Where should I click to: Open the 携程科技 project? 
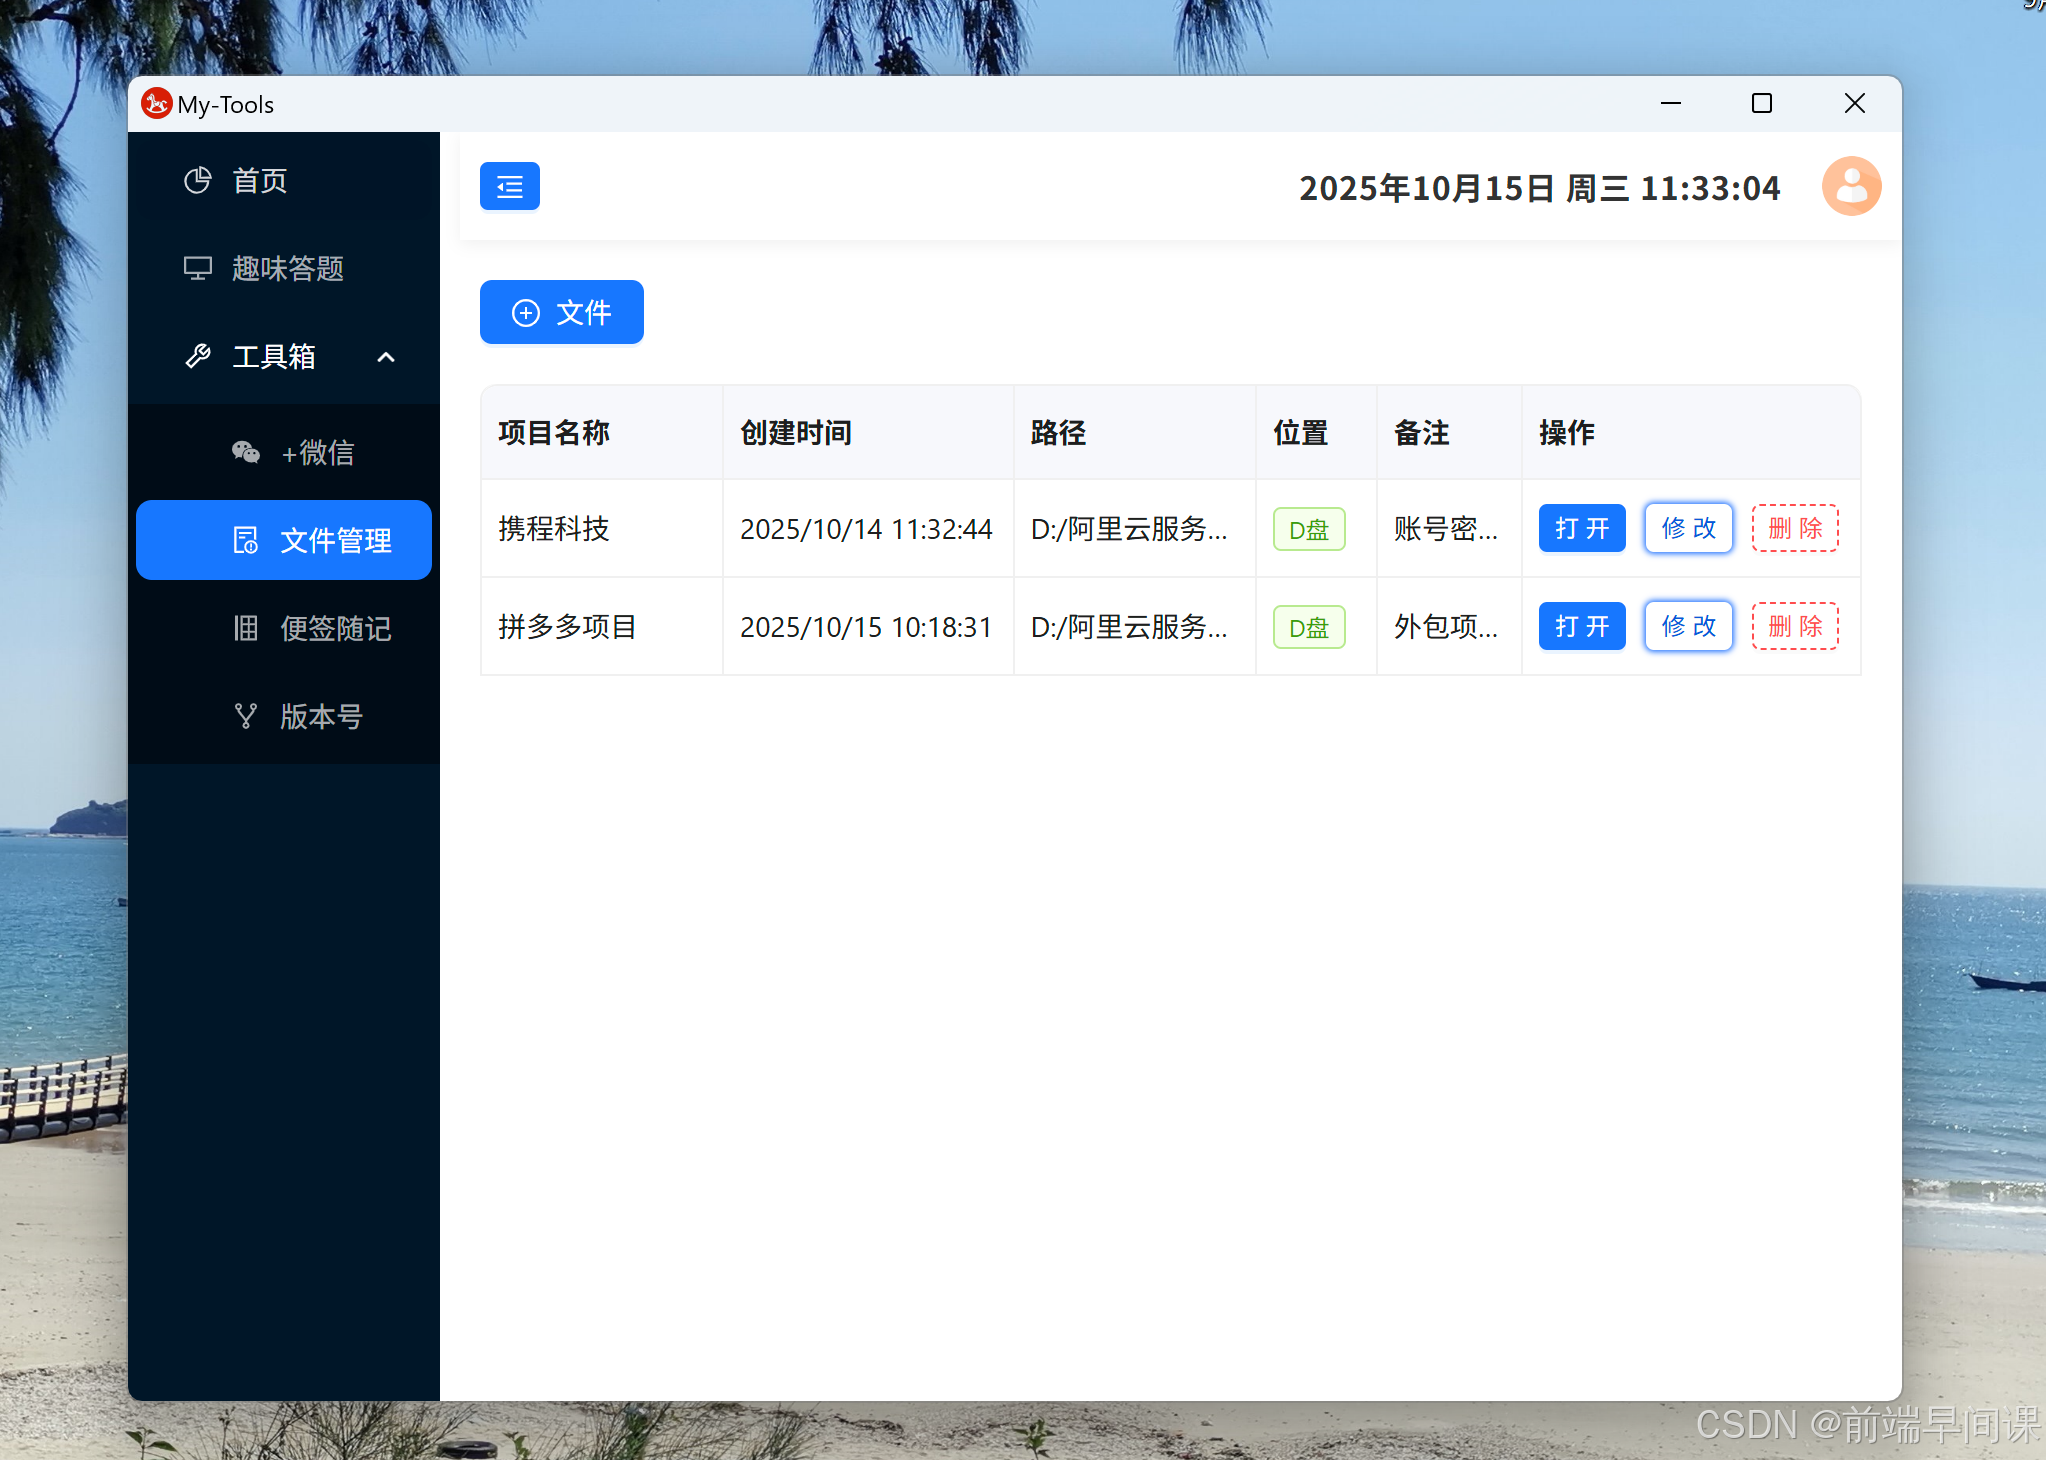click(1582, 529)
